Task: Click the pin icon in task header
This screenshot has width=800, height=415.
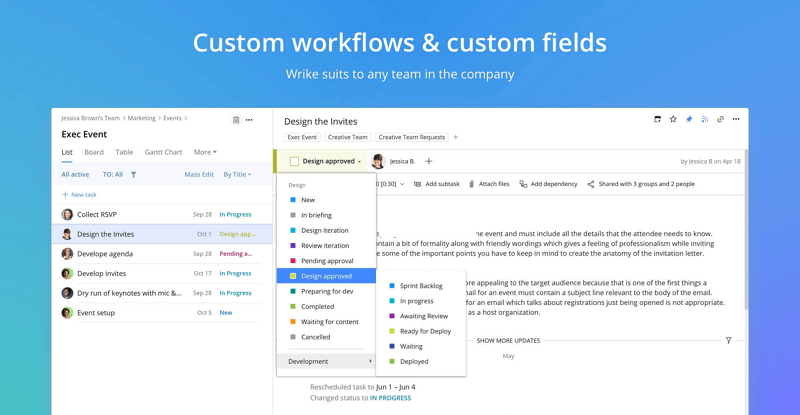Action: point(689,119)
